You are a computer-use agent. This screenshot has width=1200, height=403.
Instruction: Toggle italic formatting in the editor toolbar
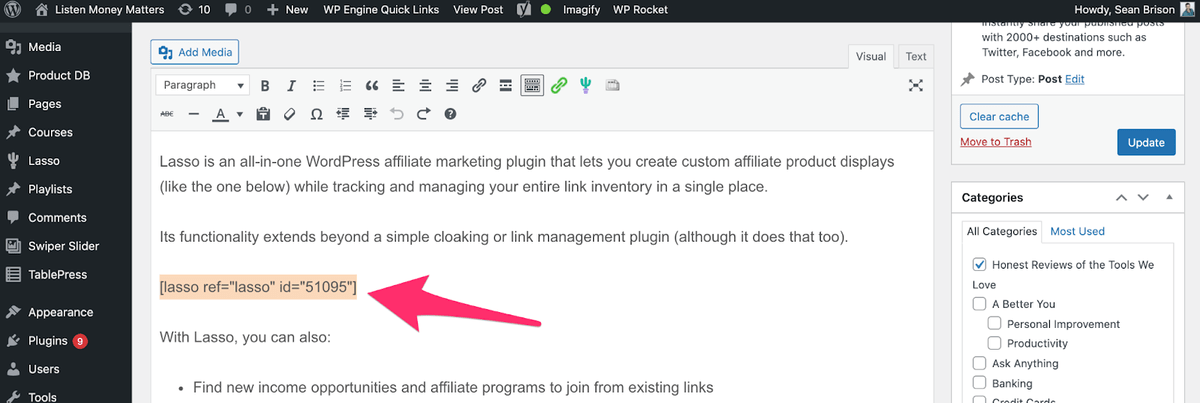pyautogui.click(x=291, y=85)
